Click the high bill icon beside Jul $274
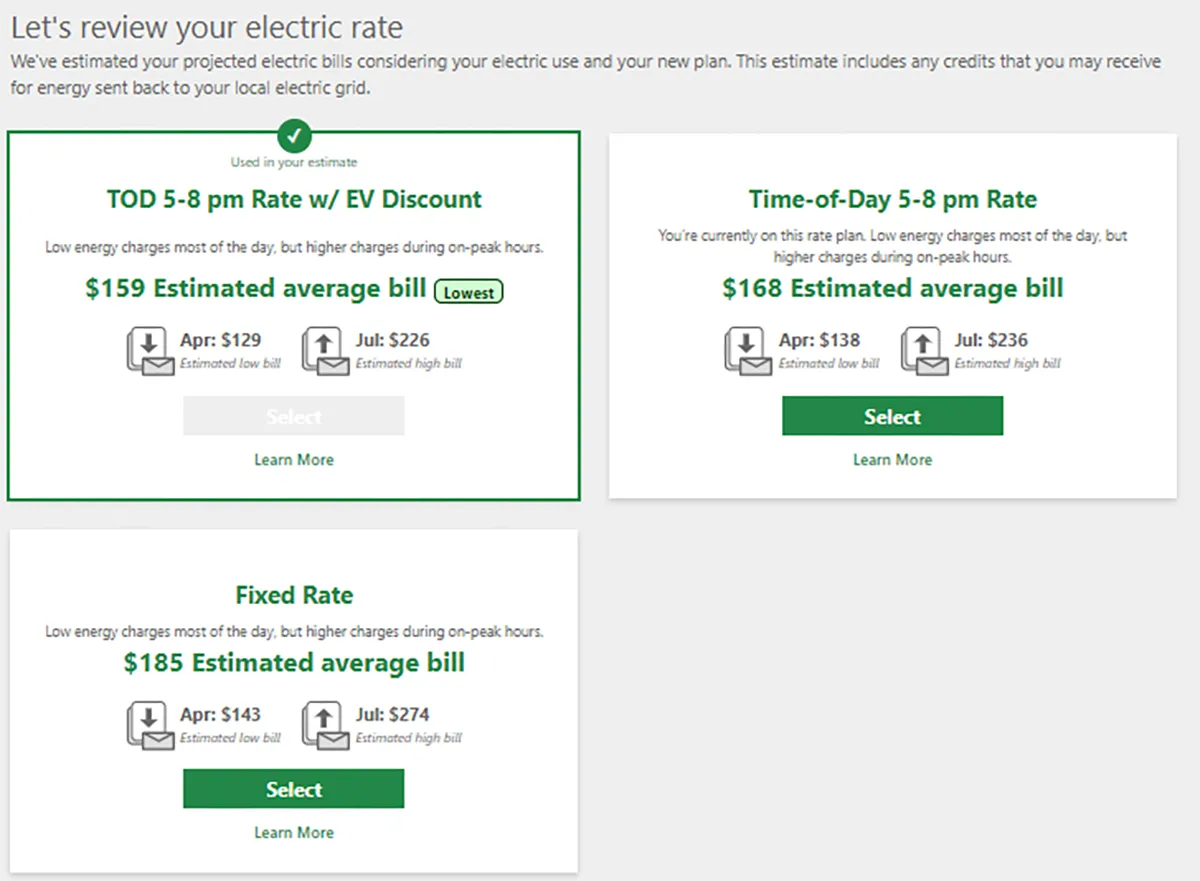The height and width of the screenshot is (881, 1200). pos(325,726)
